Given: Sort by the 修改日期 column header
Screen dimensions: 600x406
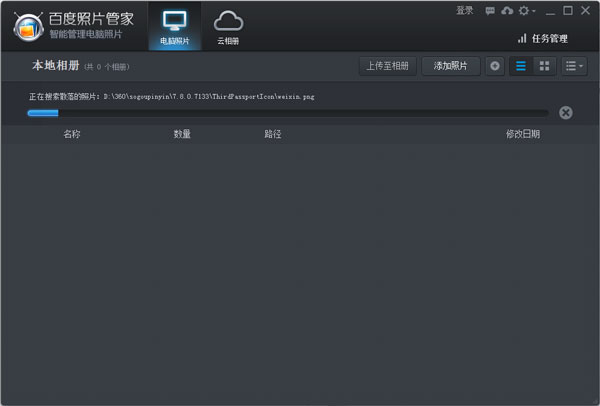Looking at the screenshot, I should (523, 134).
